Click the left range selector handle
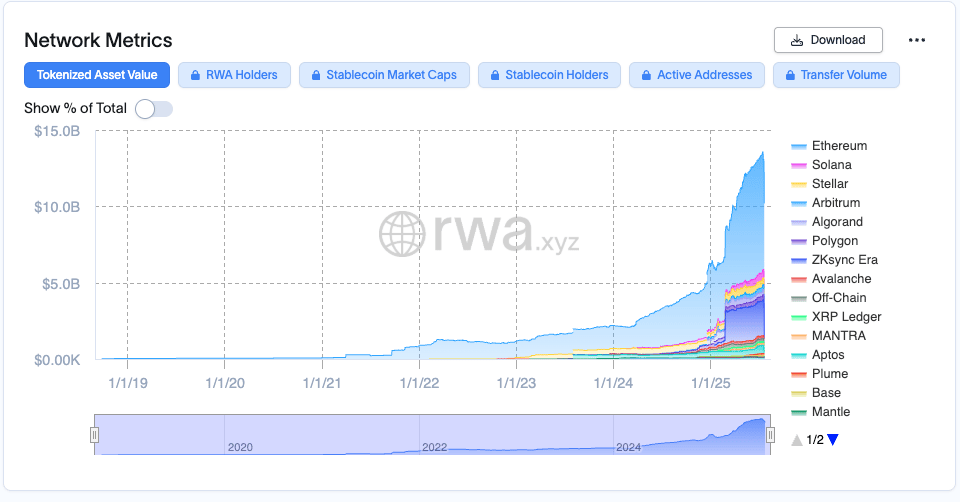 pos(94,435)
